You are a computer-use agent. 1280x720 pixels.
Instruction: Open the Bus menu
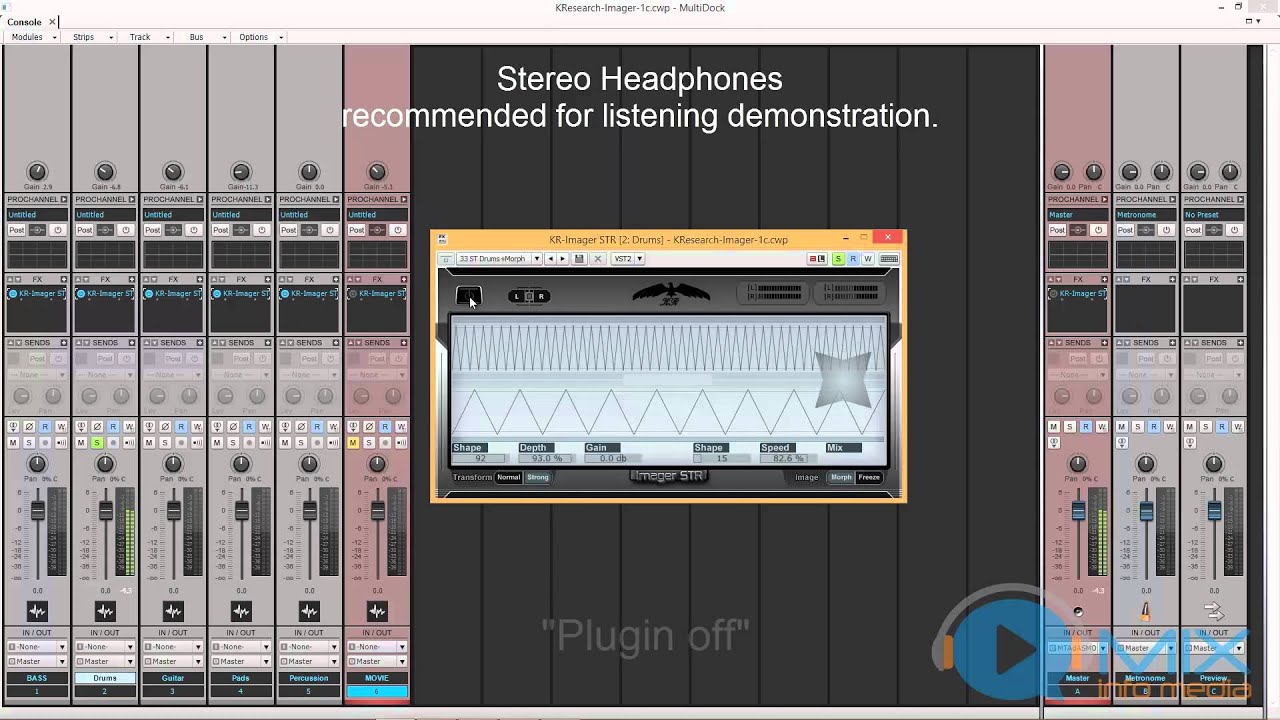click(x=201, y=37)
